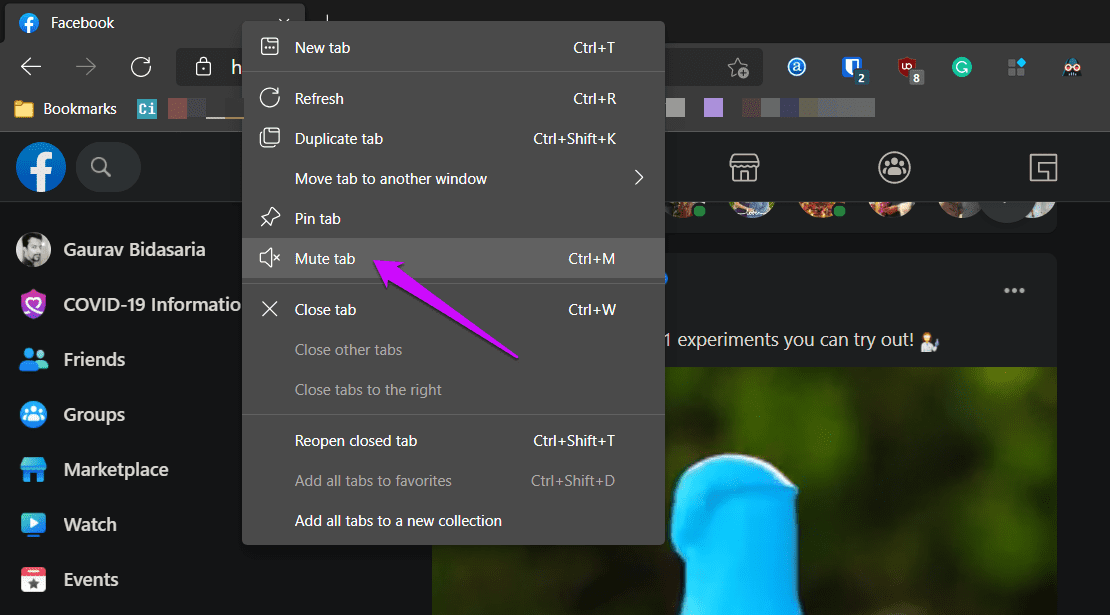Click the Facebook logo home icon
Viewport: 1110px width, 615px height.
[41, 168]
